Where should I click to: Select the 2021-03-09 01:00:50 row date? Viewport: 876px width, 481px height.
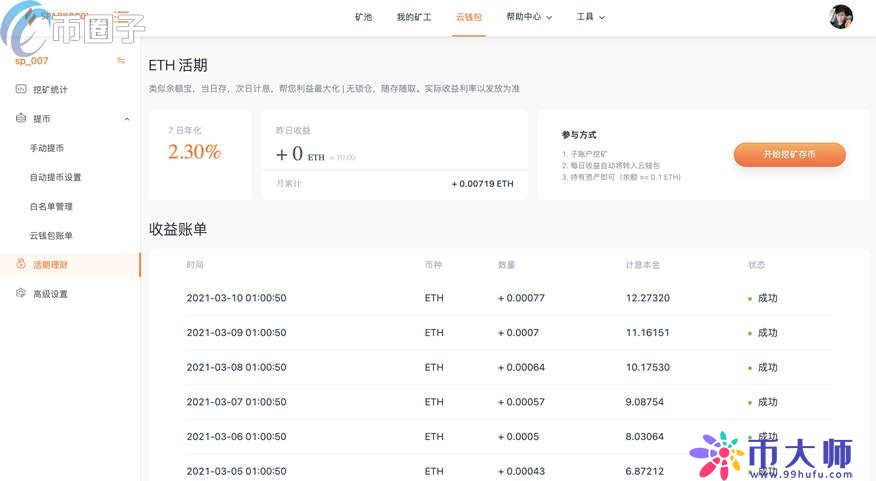[x=236, y=332]
